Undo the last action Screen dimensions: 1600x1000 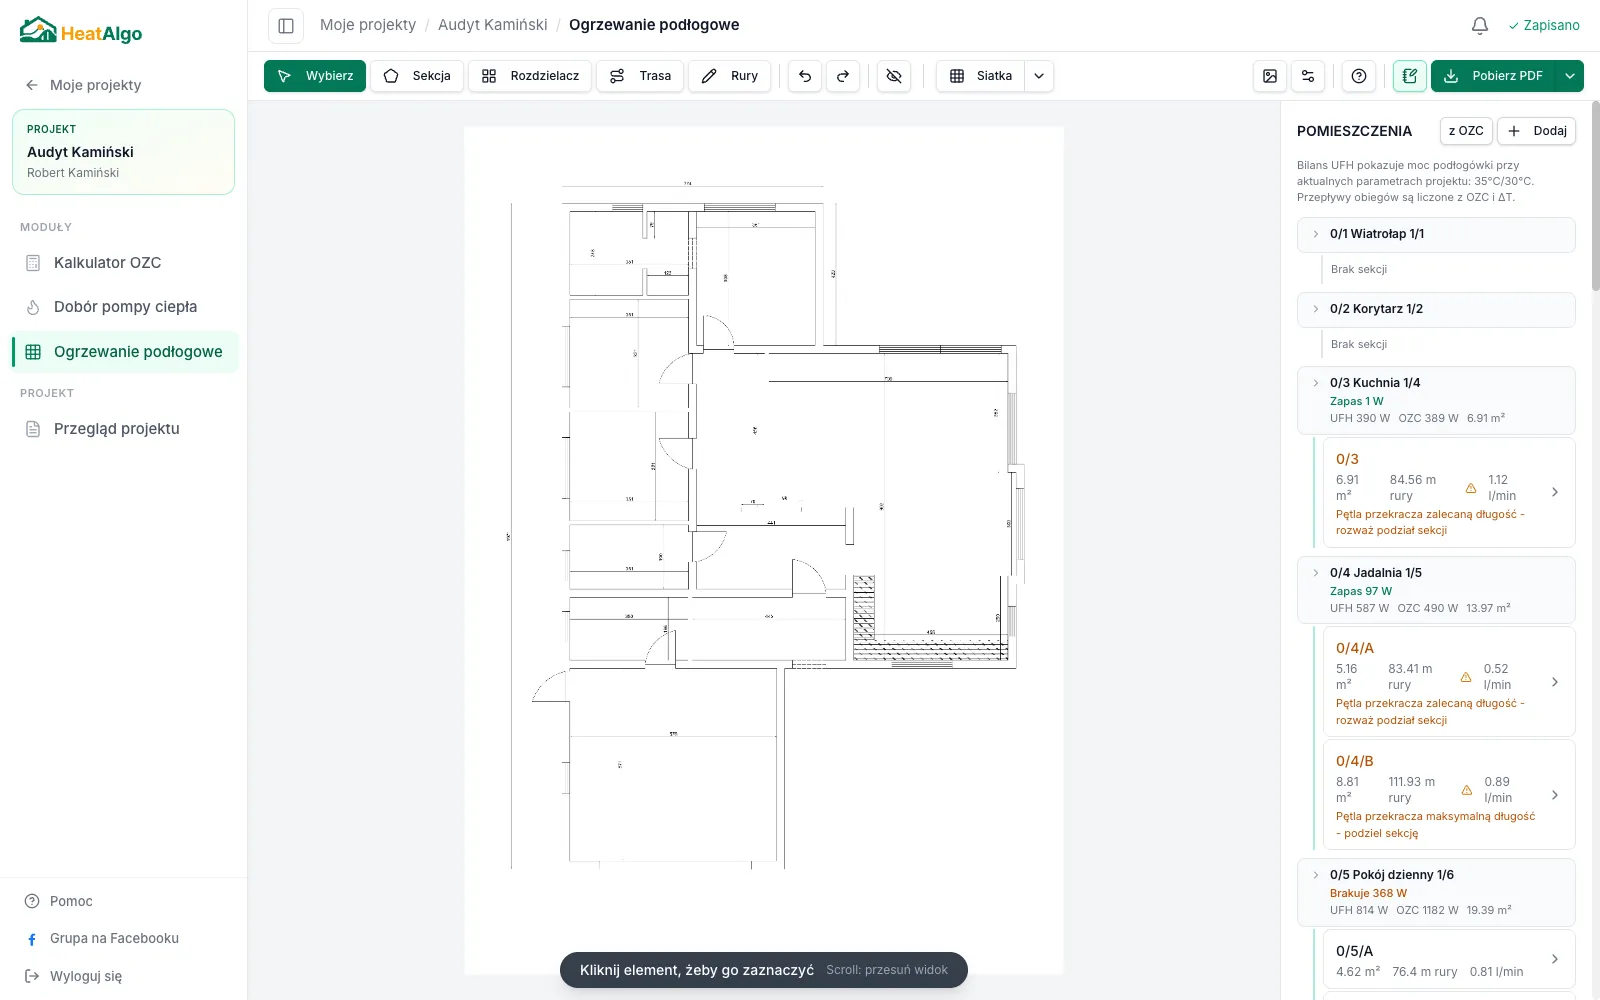pyautogui.click(x=805, y=76)
